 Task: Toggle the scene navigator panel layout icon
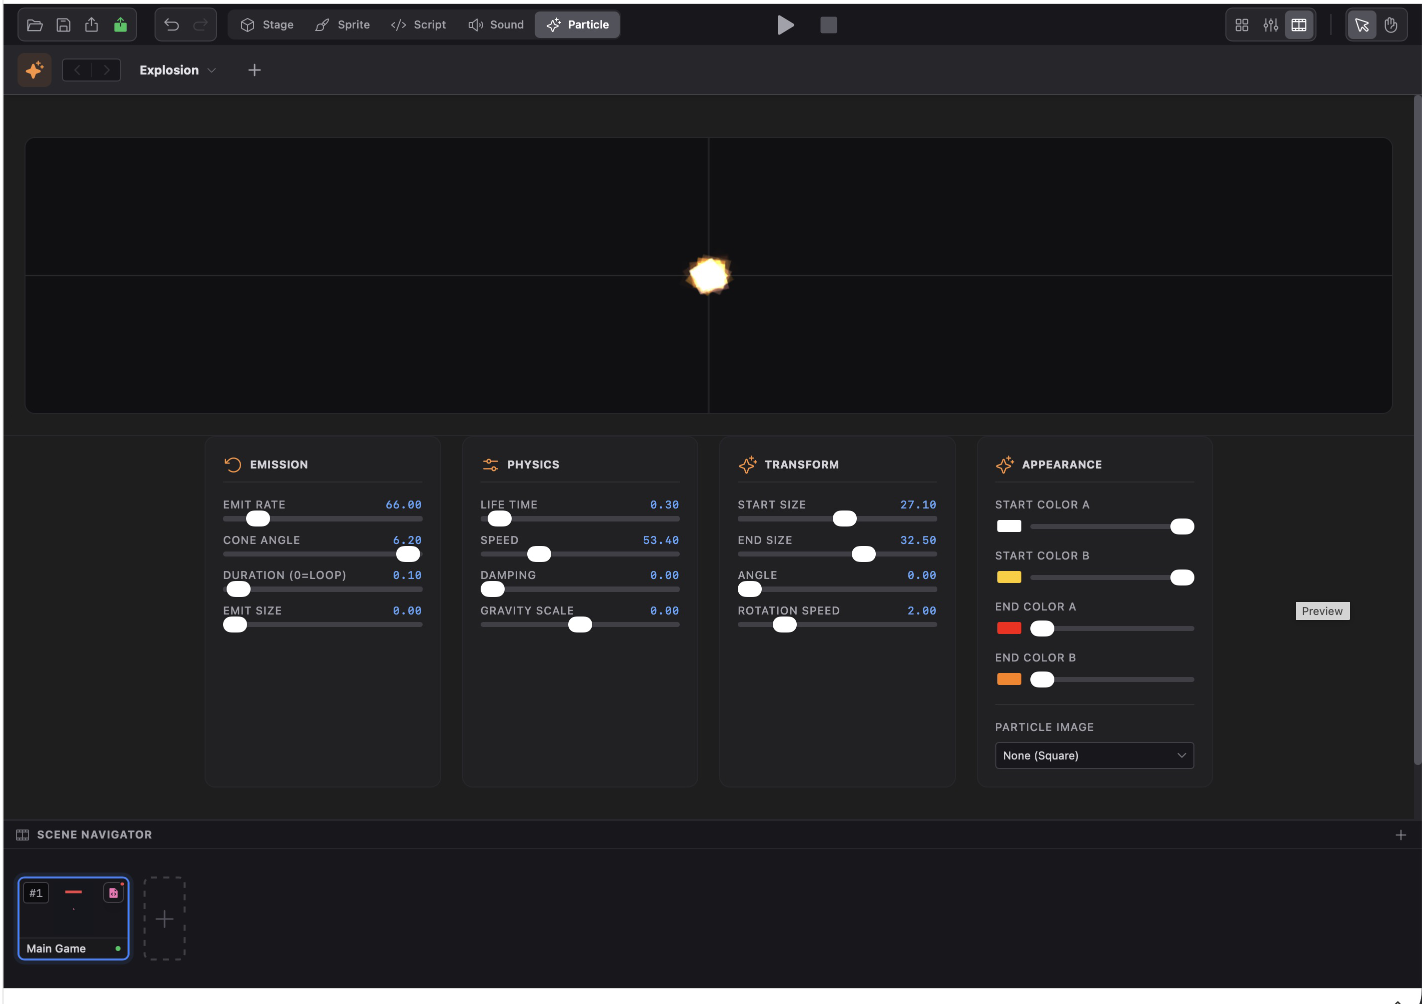pos(1299,25)
